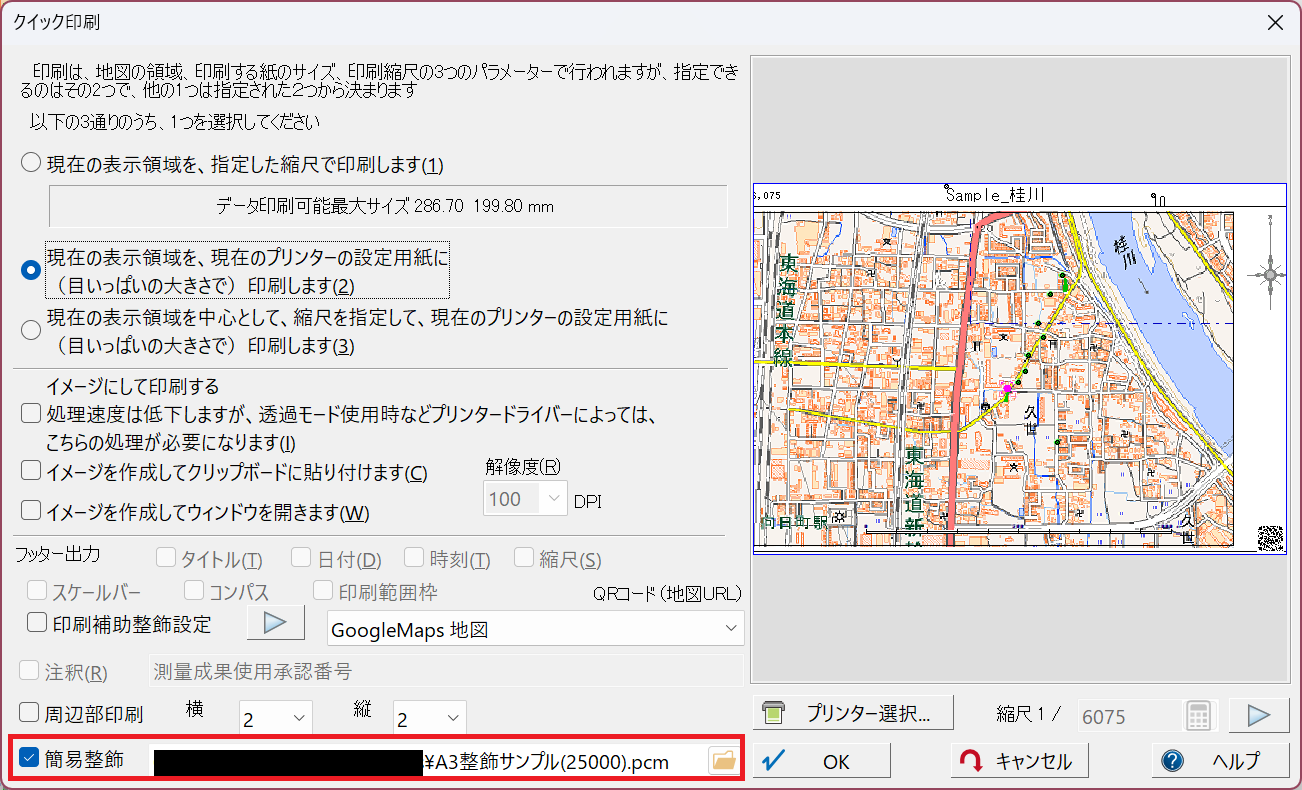Click the map preview thumbnail
Image resolution: width=1302 pixels, height=790 pixels.
click(1019, 369)
